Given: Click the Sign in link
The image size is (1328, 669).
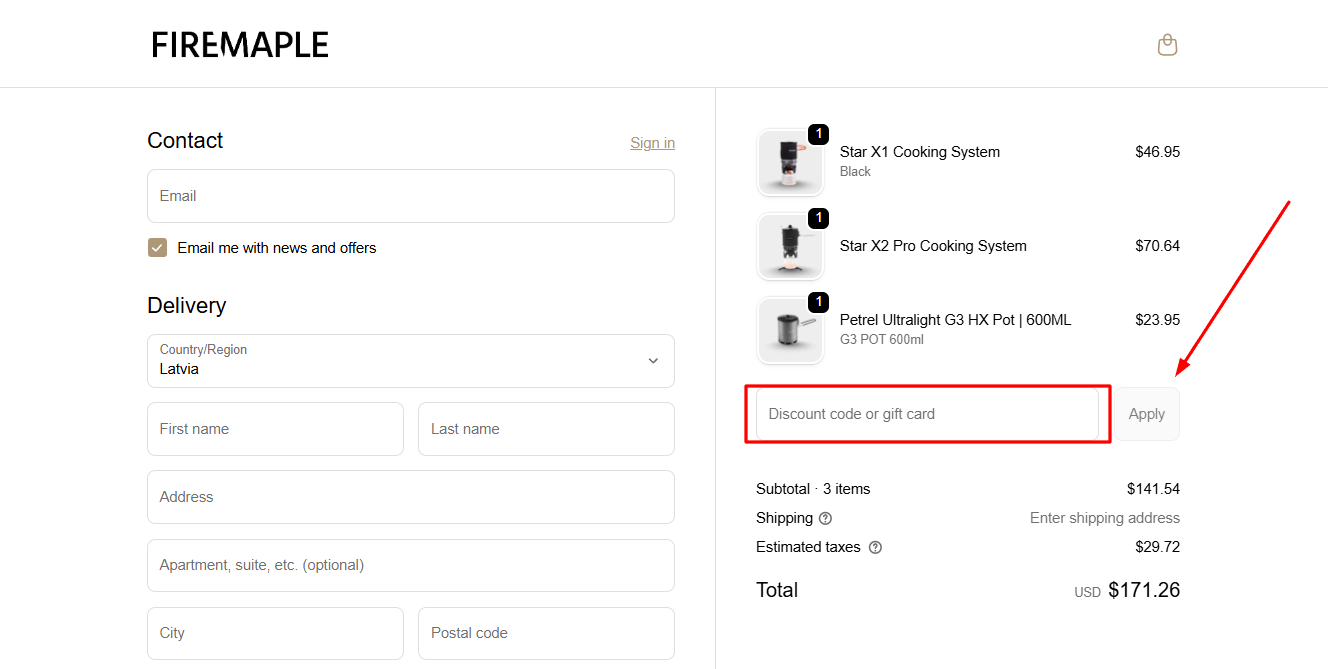Looking at the screenshot, I should point(652,143).
